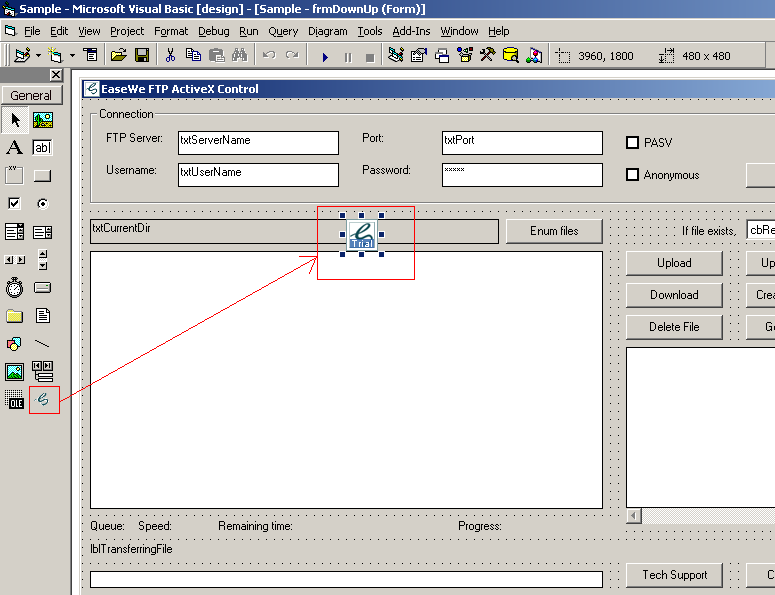Toggle the PASV checkbox on the form
This screenshot has height=595, width=775.
(632, 142)
